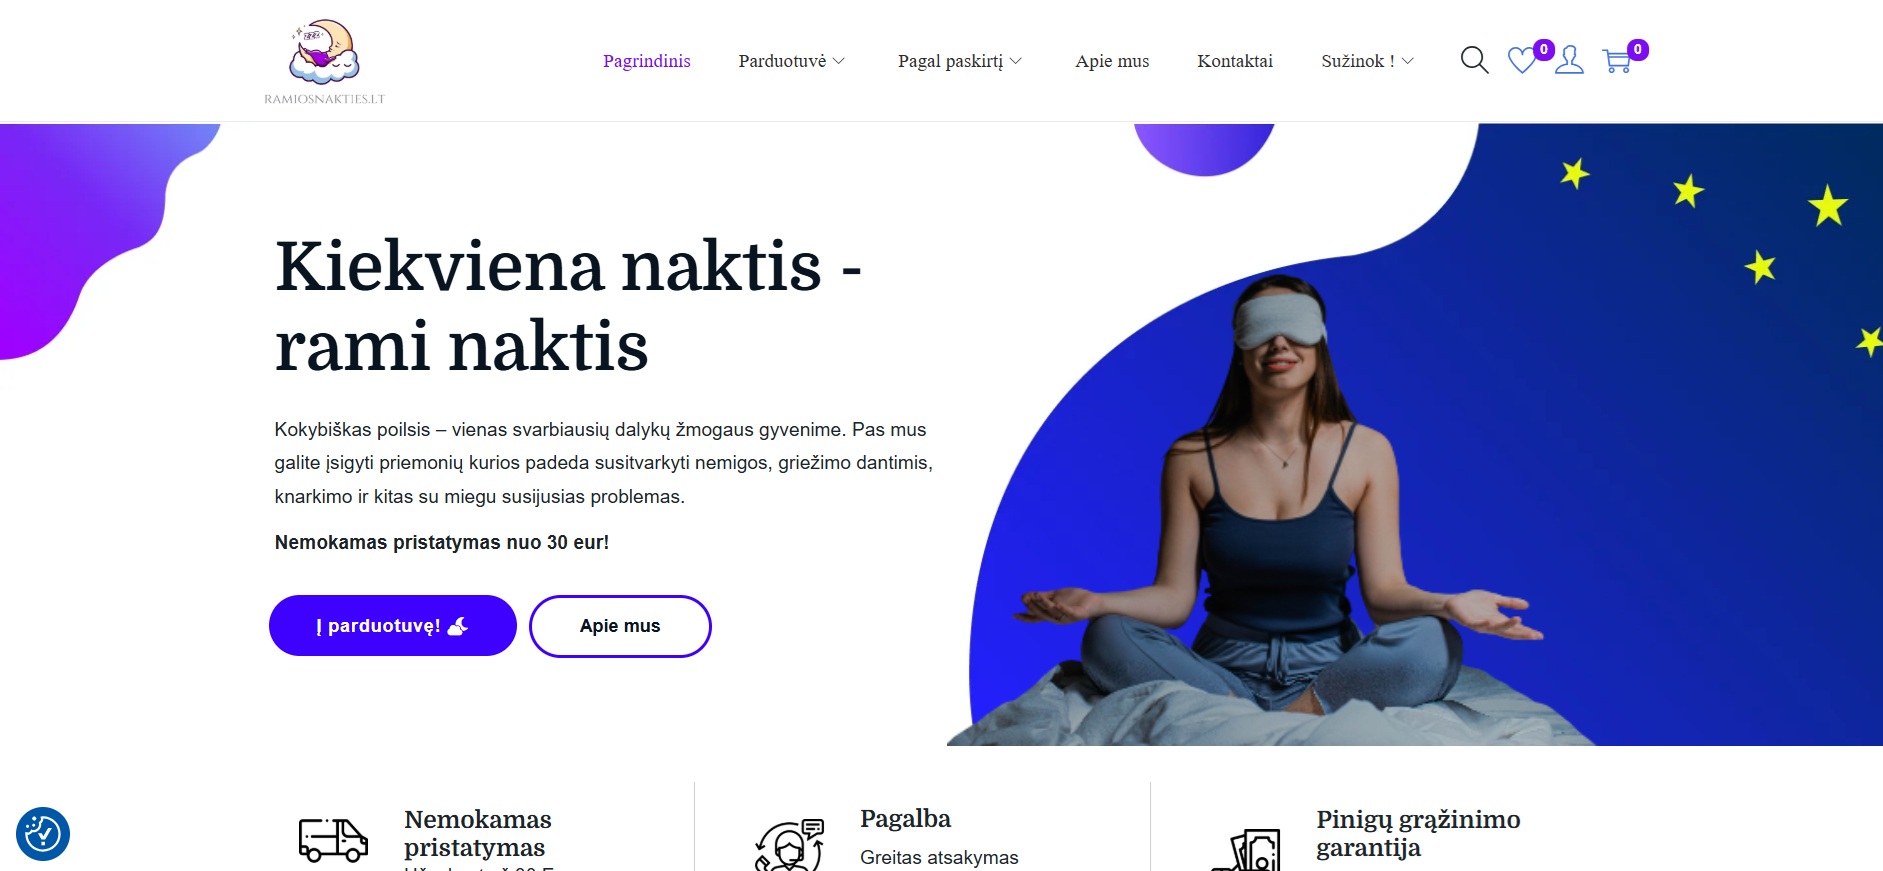Open the Apie mus menu item
Screen dimensions: 1883x871
1112,61
